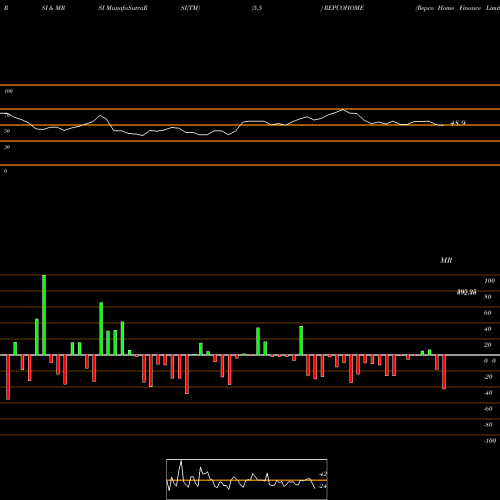
Task: Click the -80 label on the MR axis
Action: [x=488, y=425]
